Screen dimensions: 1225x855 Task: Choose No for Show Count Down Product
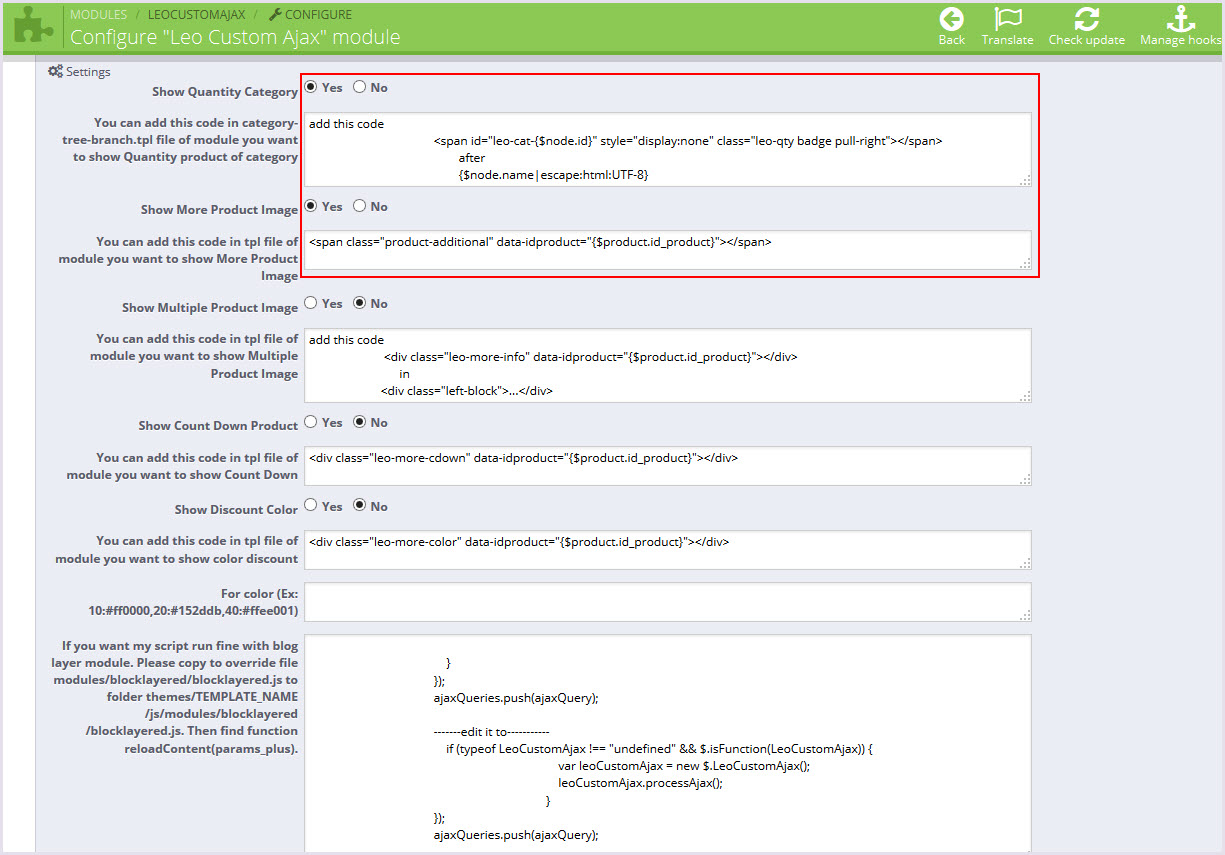(360, 422)
